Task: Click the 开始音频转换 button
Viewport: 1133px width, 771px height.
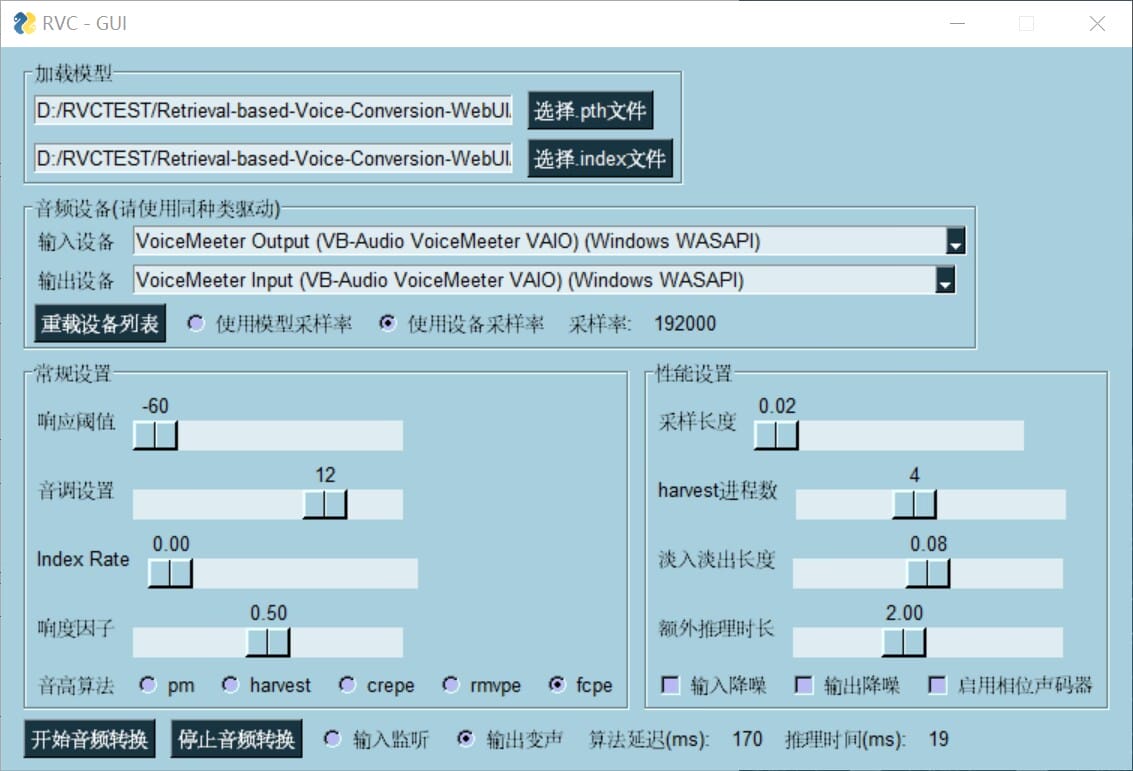Action: [x=89, y=739]
